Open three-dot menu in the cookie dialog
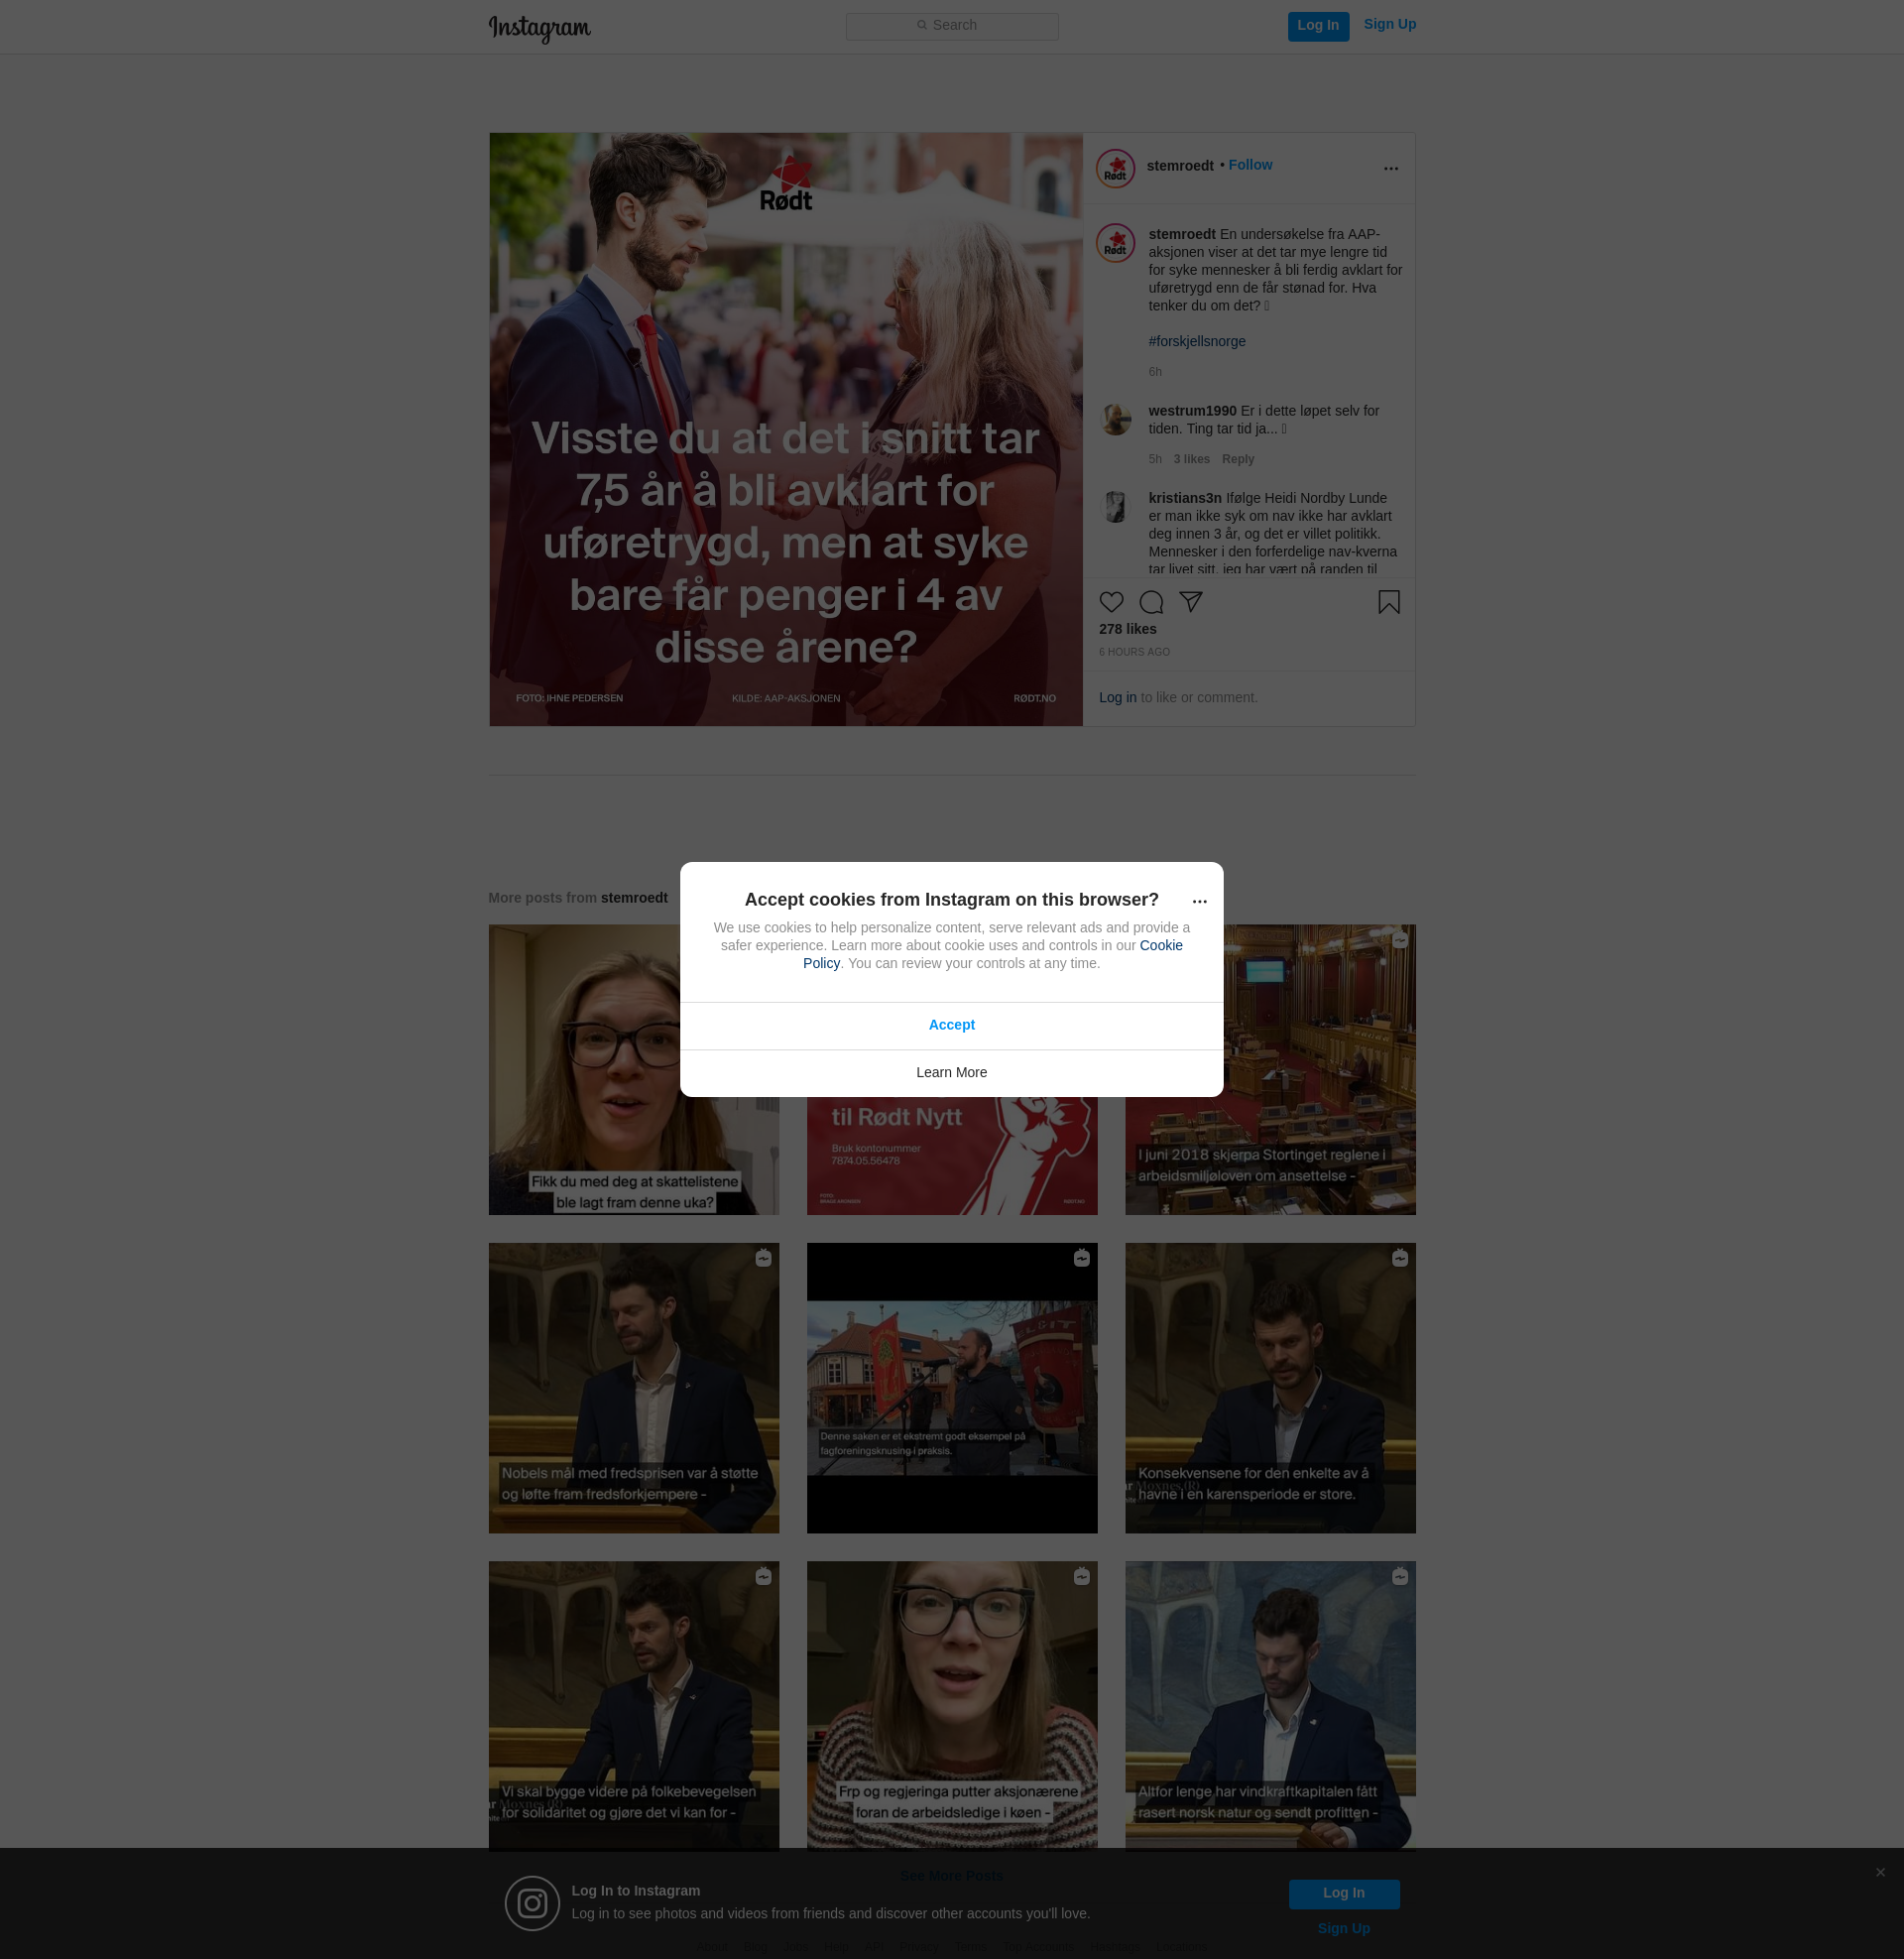The width and height of the screenshot is (1904, 1959). 1199,902
